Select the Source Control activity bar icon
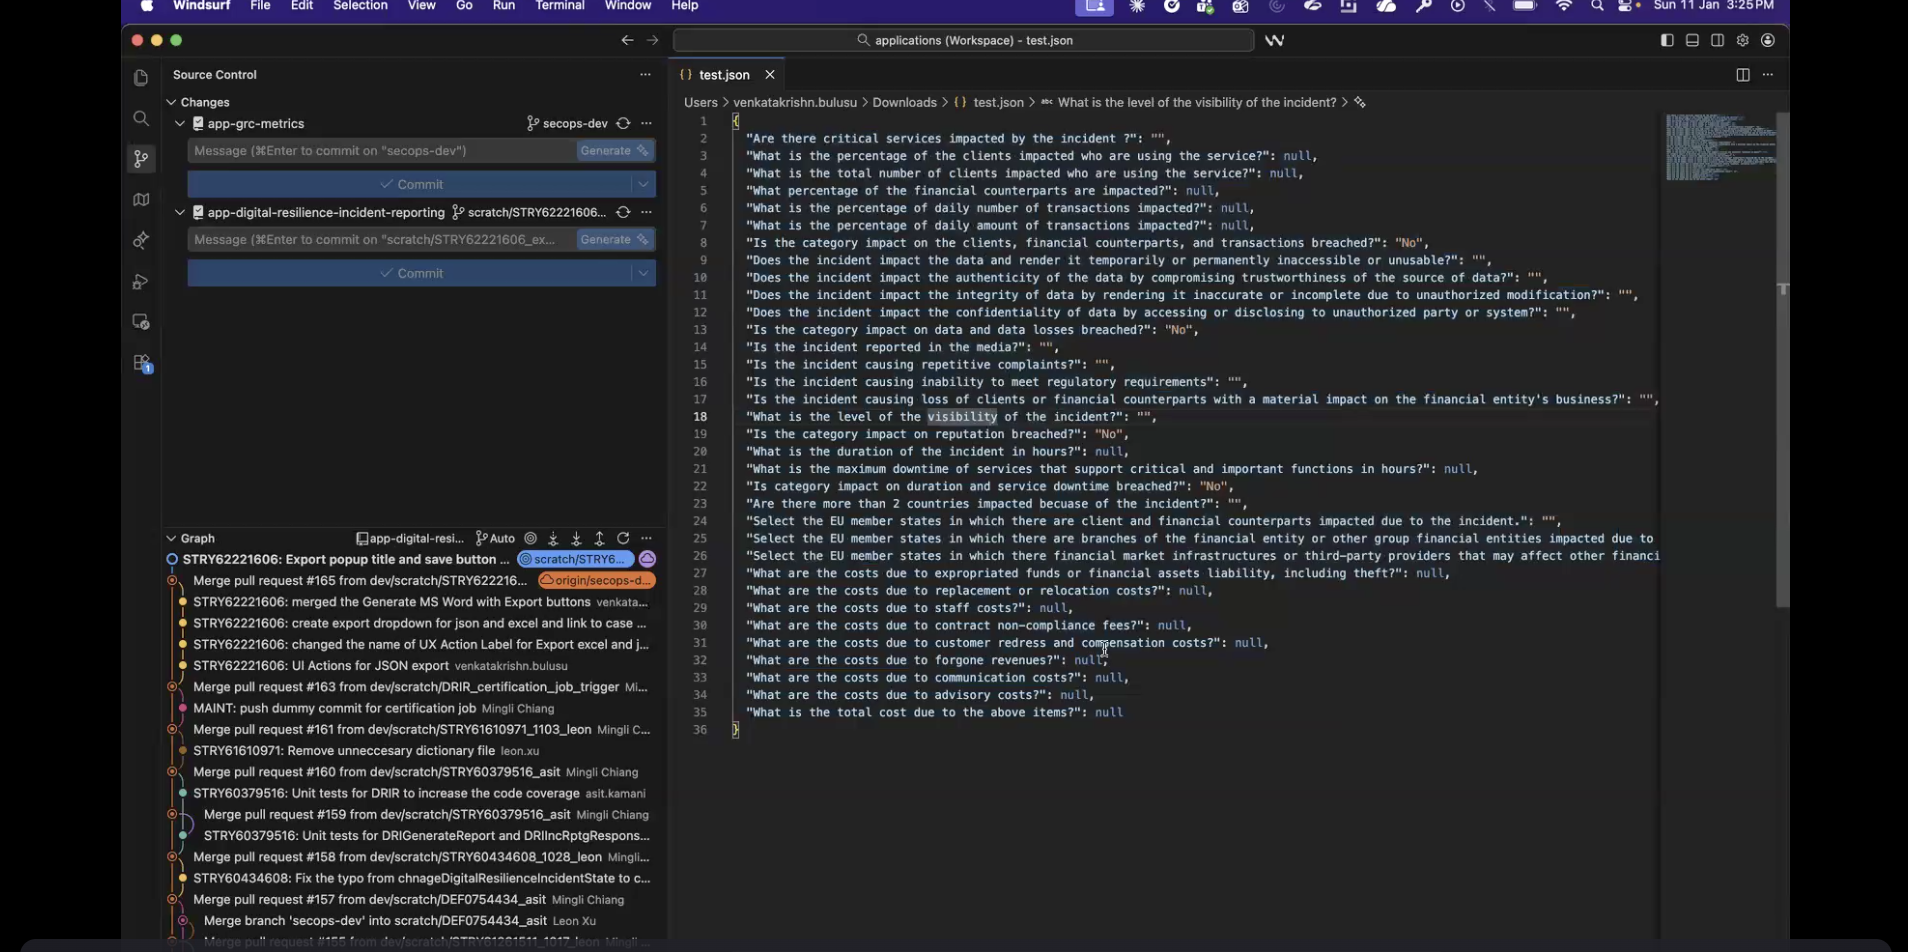Viewport: 1908px width, 952px height. [141, 159]
